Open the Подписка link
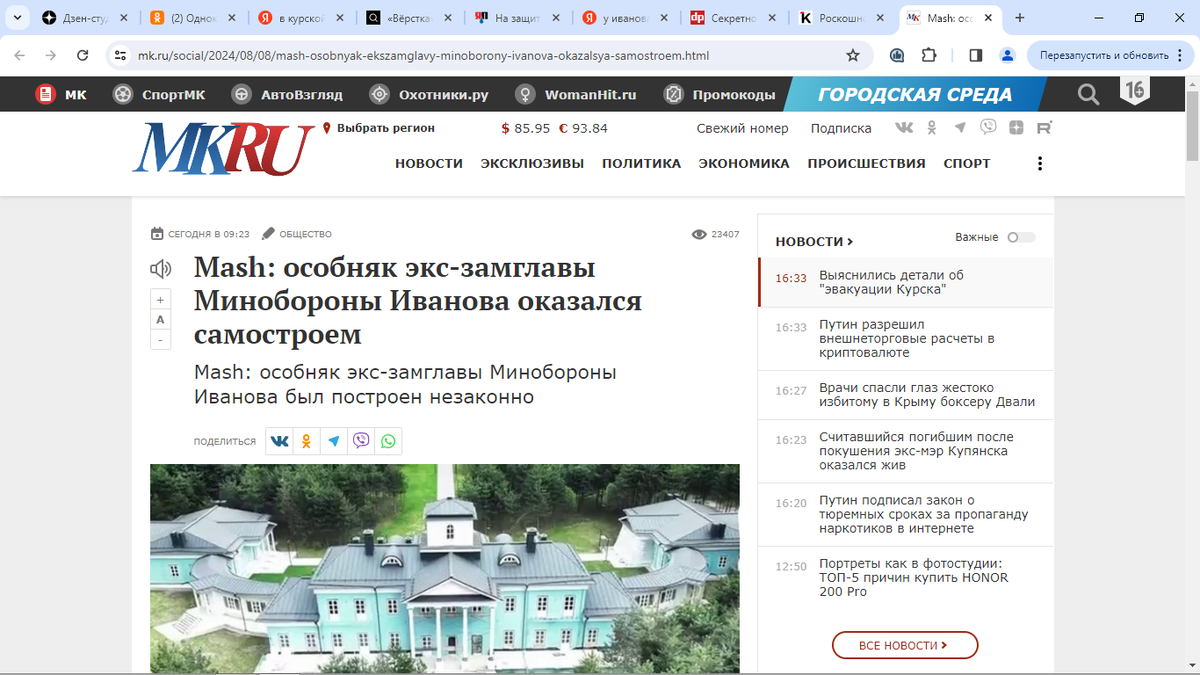Viewport: 1200px width, 675px height. pos(841,128)
